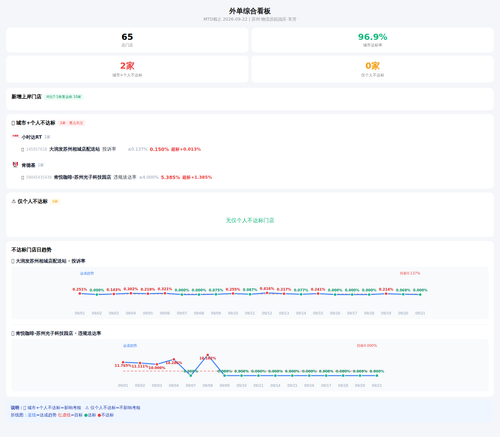Viewport: 500px width, 437px height.
Task: Click the 96.9% city compliance rate value
Action: click(x=373, y=37)
